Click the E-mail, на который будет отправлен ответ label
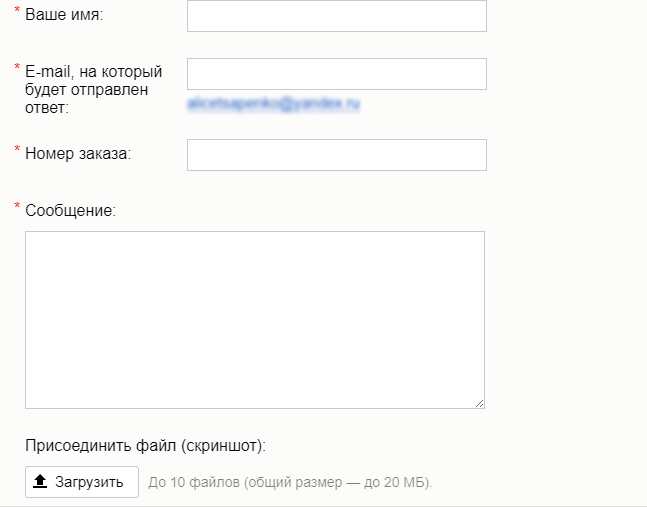Viewport: 647px width, 507px height. [94, 90]
